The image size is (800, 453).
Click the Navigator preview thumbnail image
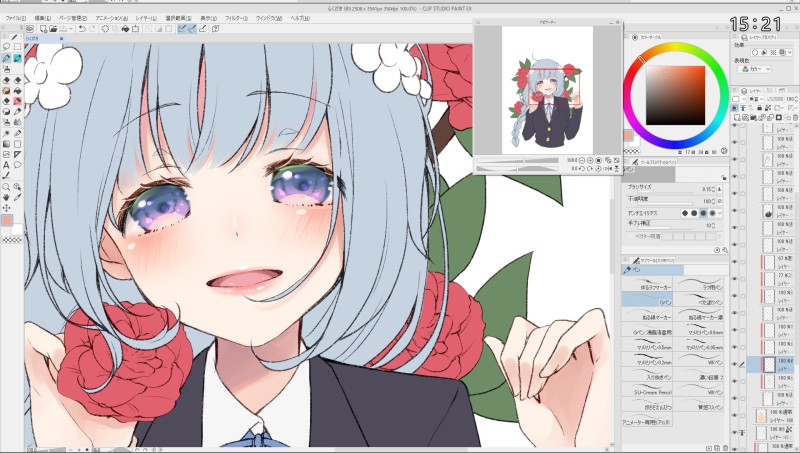(547, 90)
